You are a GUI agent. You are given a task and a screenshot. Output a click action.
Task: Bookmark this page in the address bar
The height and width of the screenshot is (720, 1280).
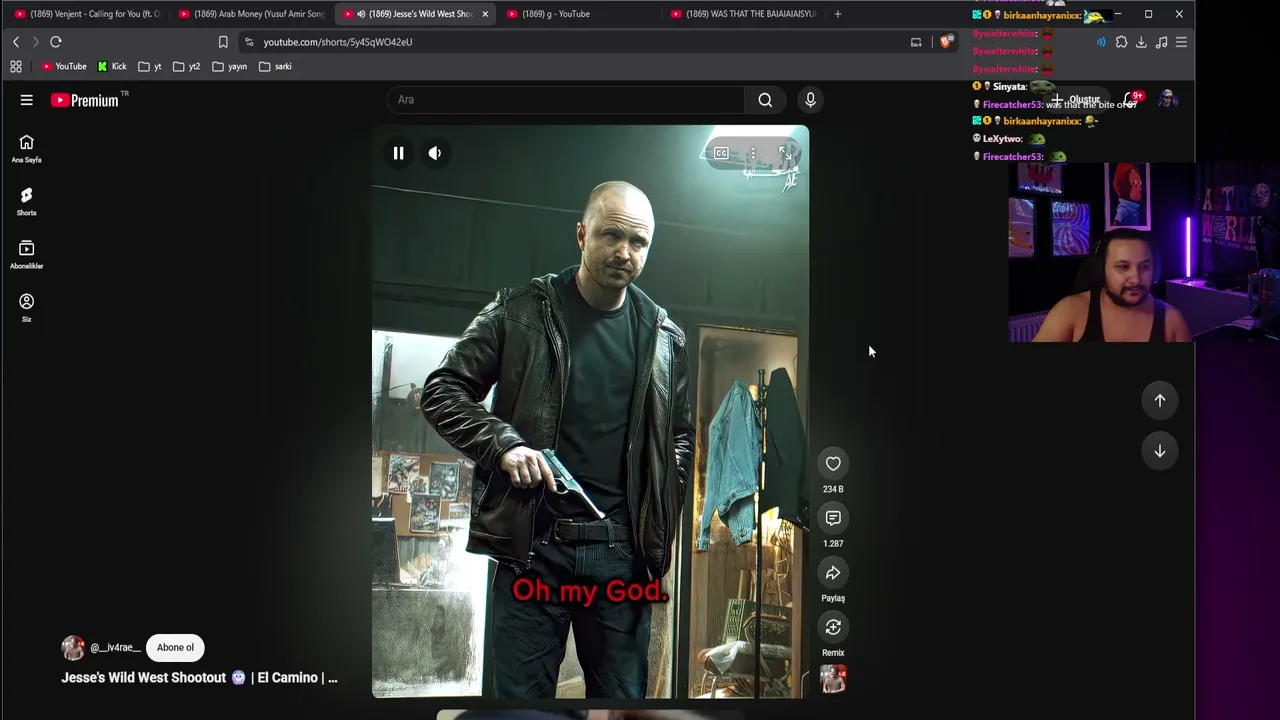pyautogui.click(x=223, y=42)
